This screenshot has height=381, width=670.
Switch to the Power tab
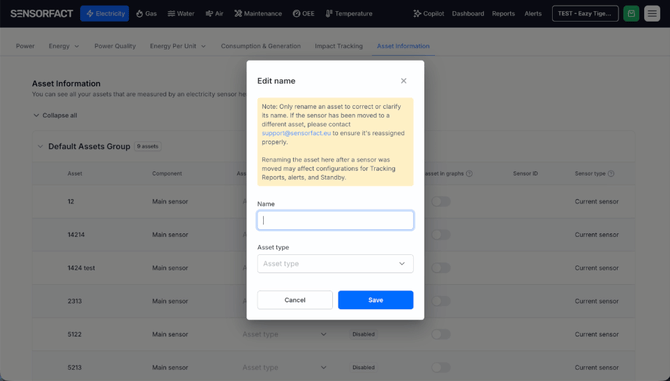[x=25, y=46]
